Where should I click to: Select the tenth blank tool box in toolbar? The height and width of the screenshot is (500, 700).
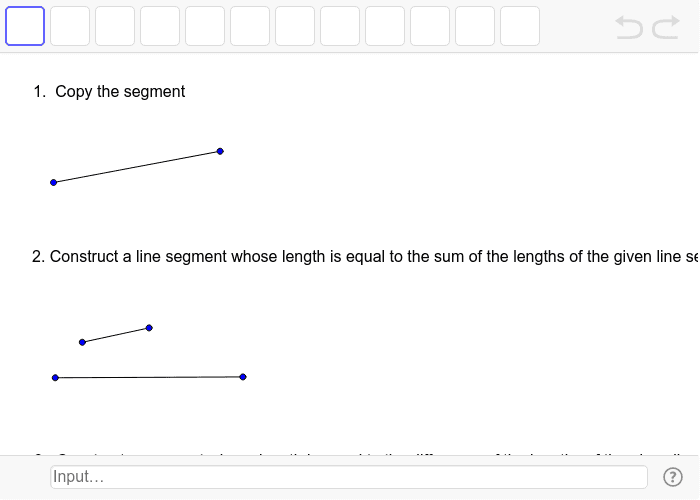tap(430, 26)
